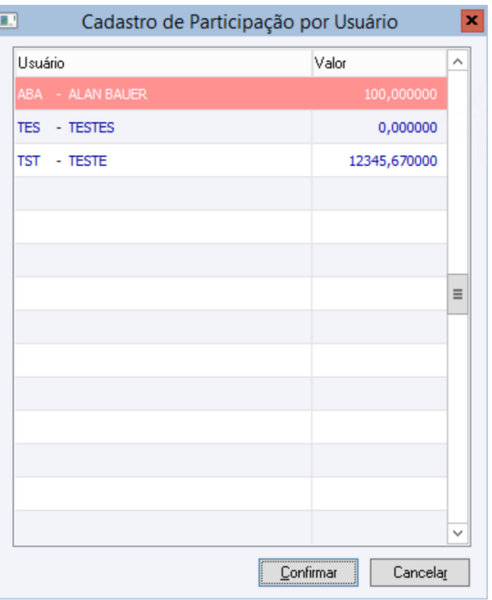Close the Cadastro de Participação dialog
This screenshot has height=600, width=492.
472,21
